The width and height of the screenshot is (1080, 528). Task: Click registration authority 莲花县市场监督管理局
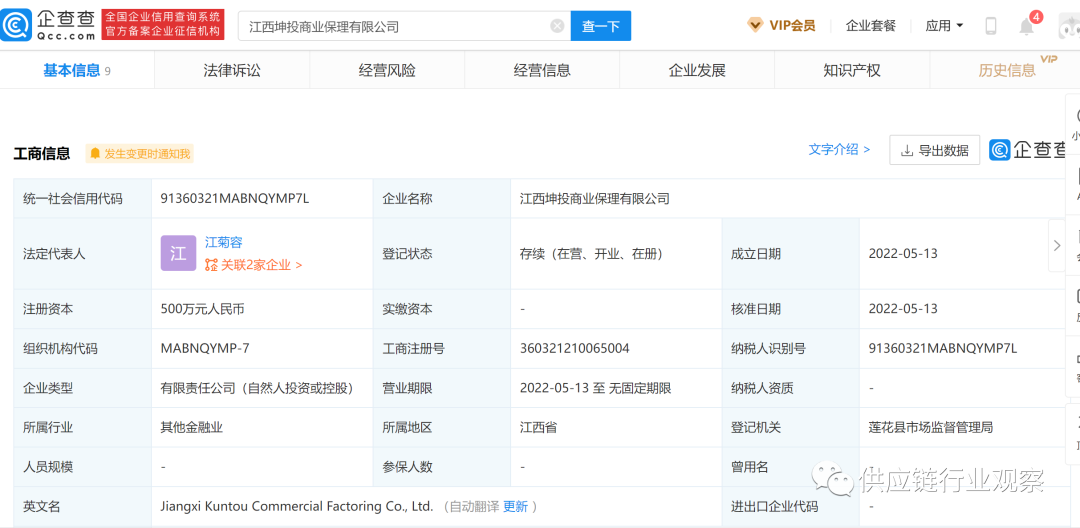pos(931,427)
